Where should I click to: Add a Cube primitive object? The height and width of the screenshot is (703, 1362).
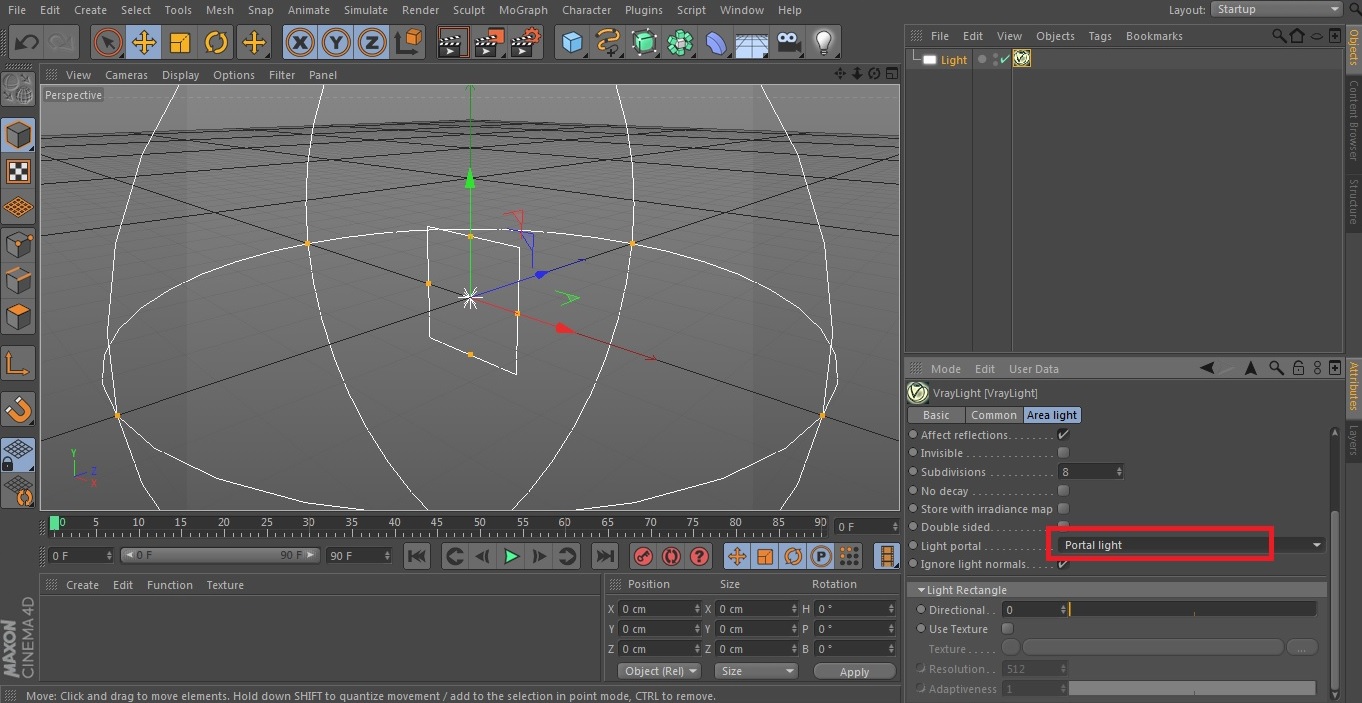pos(572,43)
